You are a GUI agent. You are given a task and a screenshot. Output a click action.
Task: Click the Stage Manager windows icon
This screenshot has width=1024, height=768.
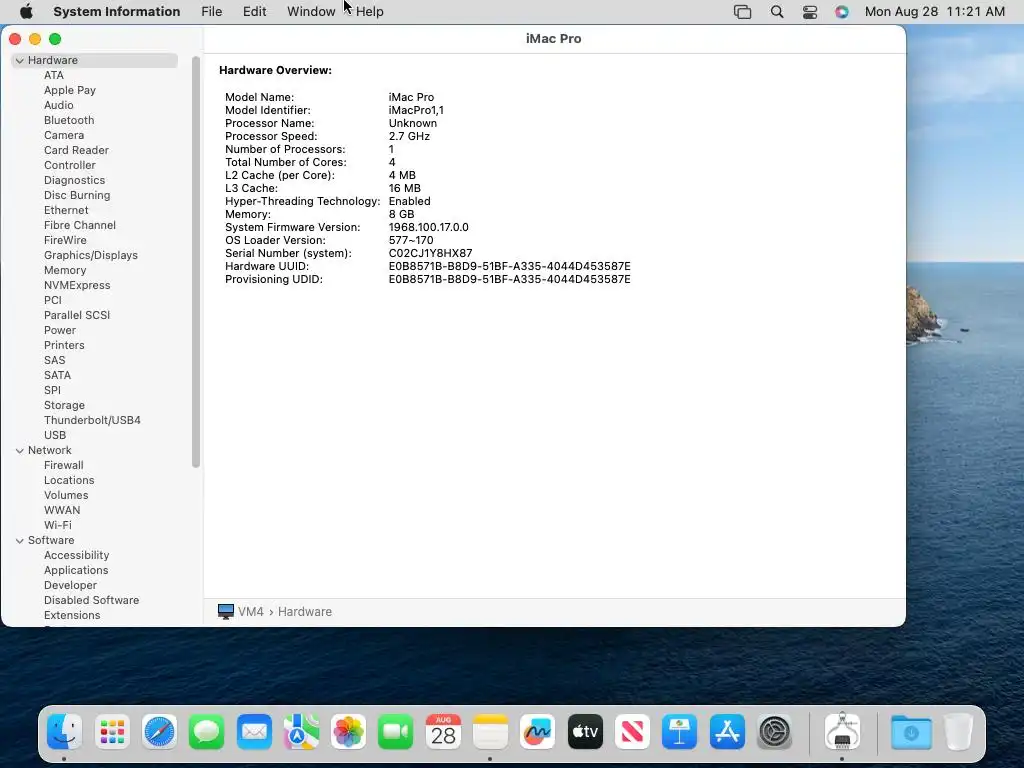743,12
